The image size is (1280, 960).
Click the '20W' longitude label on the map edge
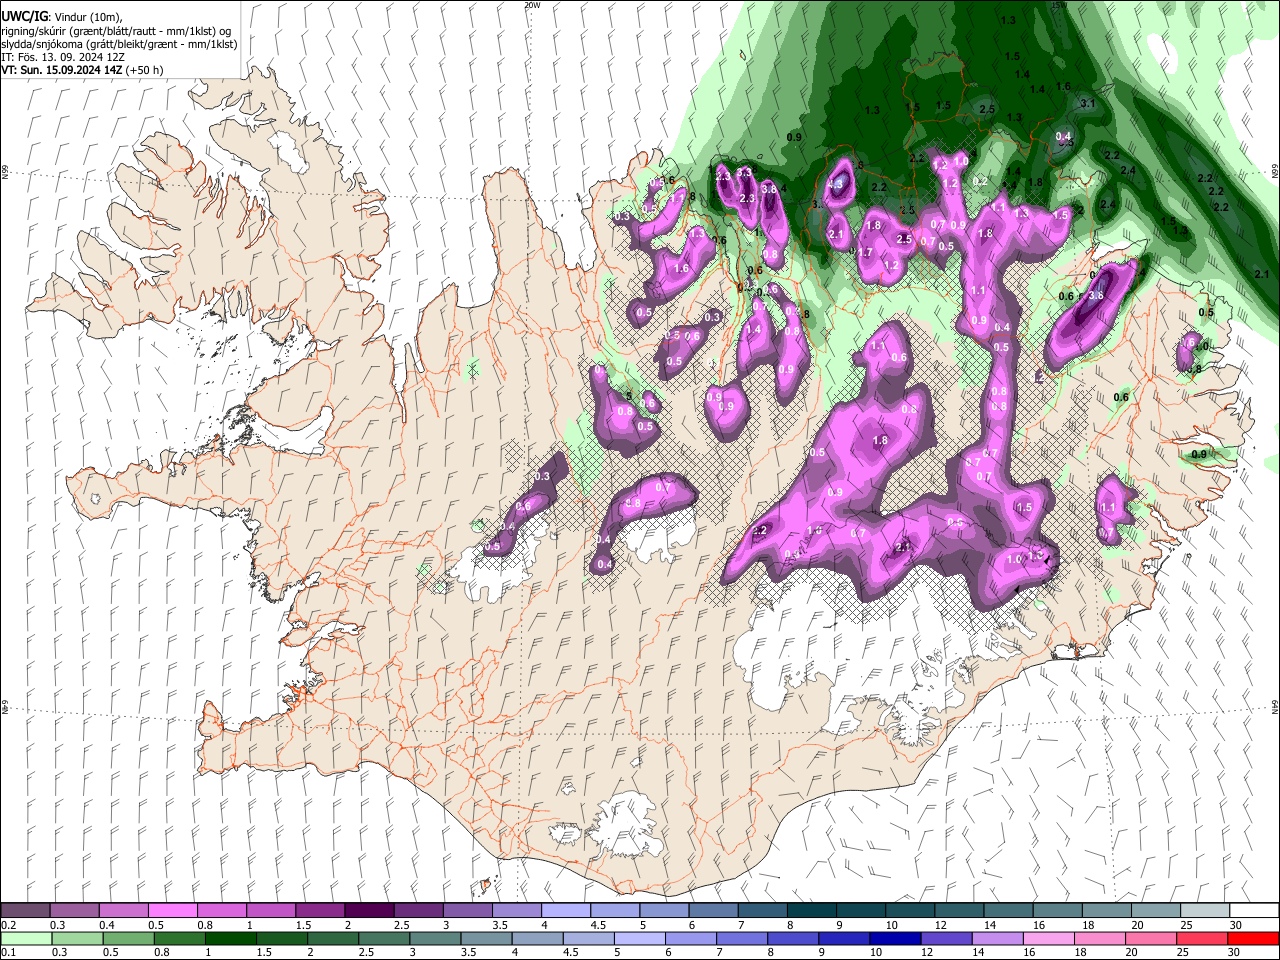[532, 5]
